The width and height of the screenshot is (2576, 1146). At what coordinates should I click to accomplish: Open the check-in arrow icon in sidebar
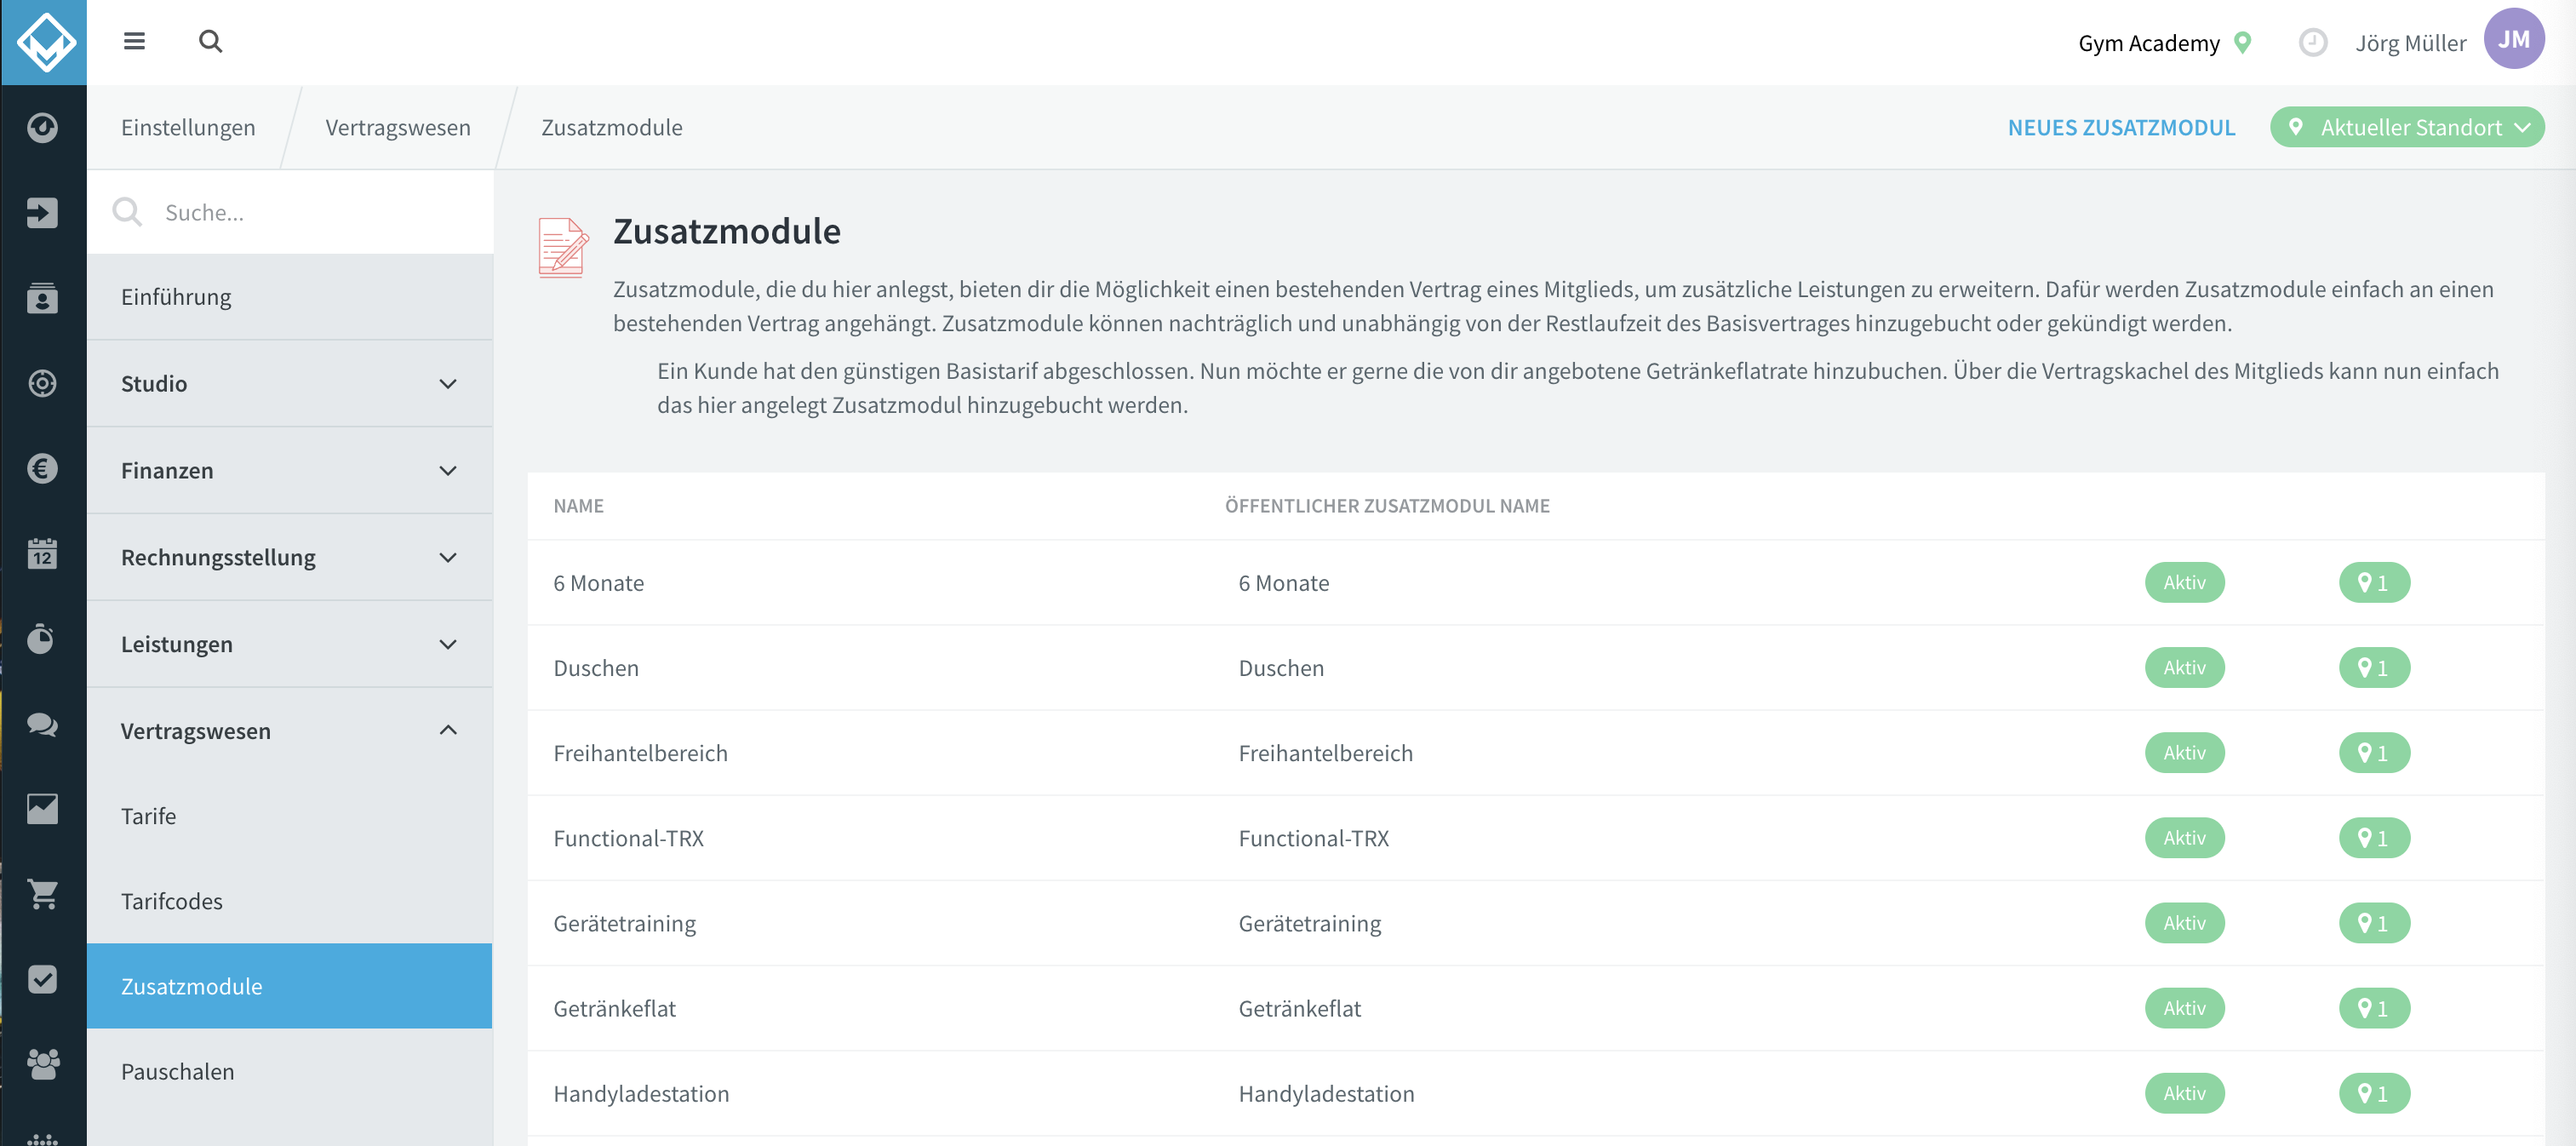point(42,212)
